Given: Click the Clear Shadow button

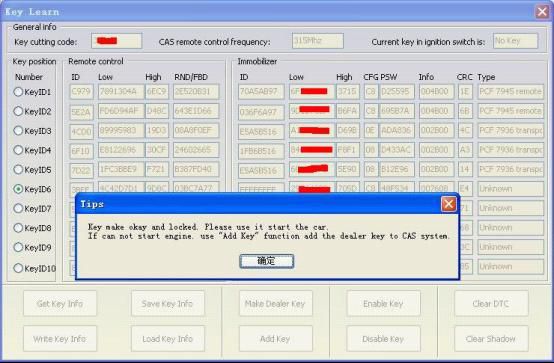Looking at the screenshot, I should [x=491, y=339].
